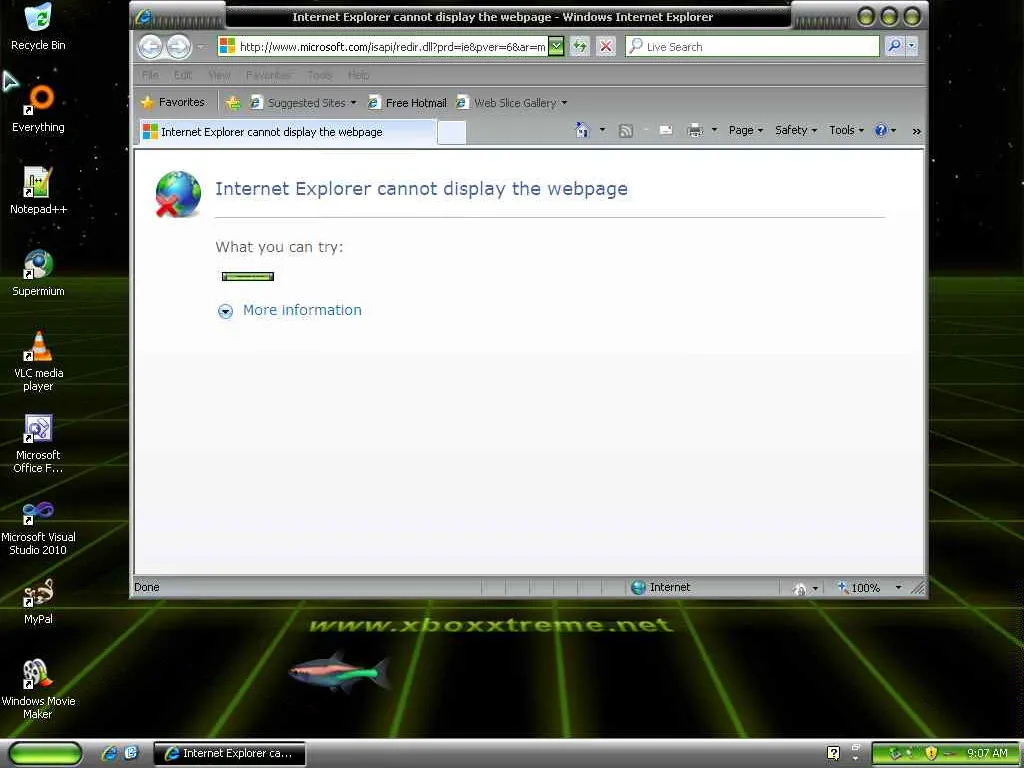The height and width of the screenshot is (768, 1024).
Task: Select the Microsoft Visual Studio 2010 icon
Action: [38, 526]
